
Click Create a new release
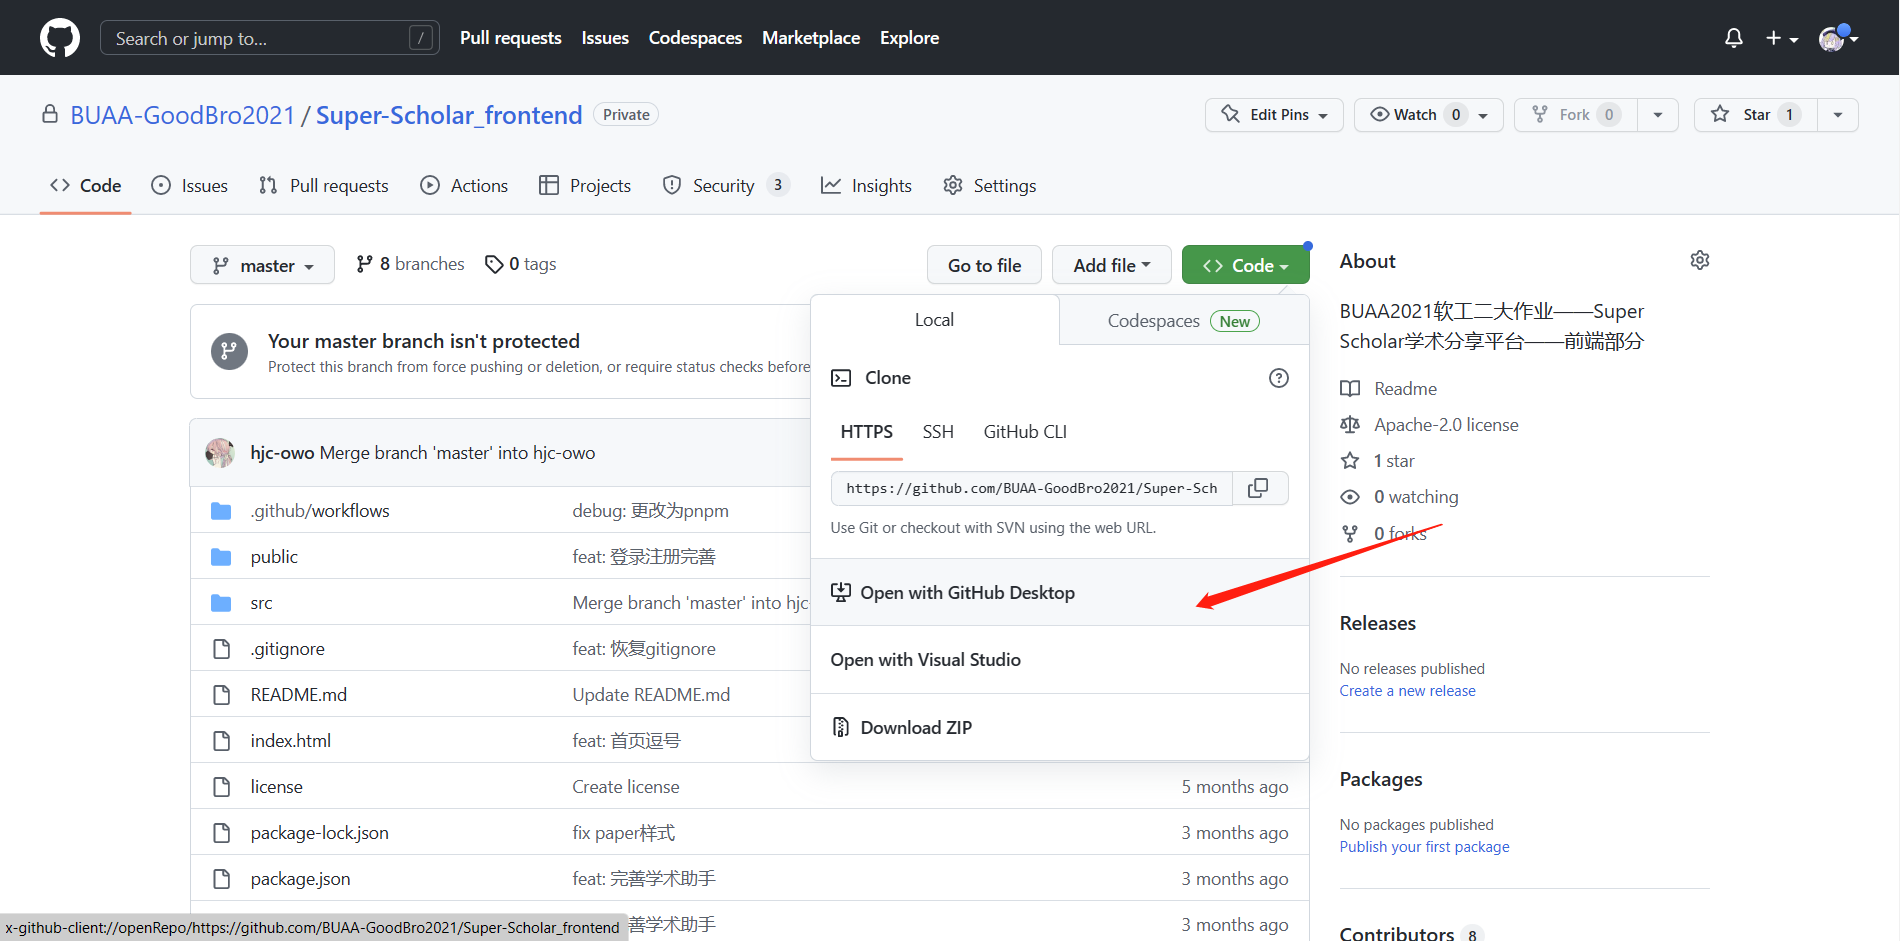(1408, 691)
